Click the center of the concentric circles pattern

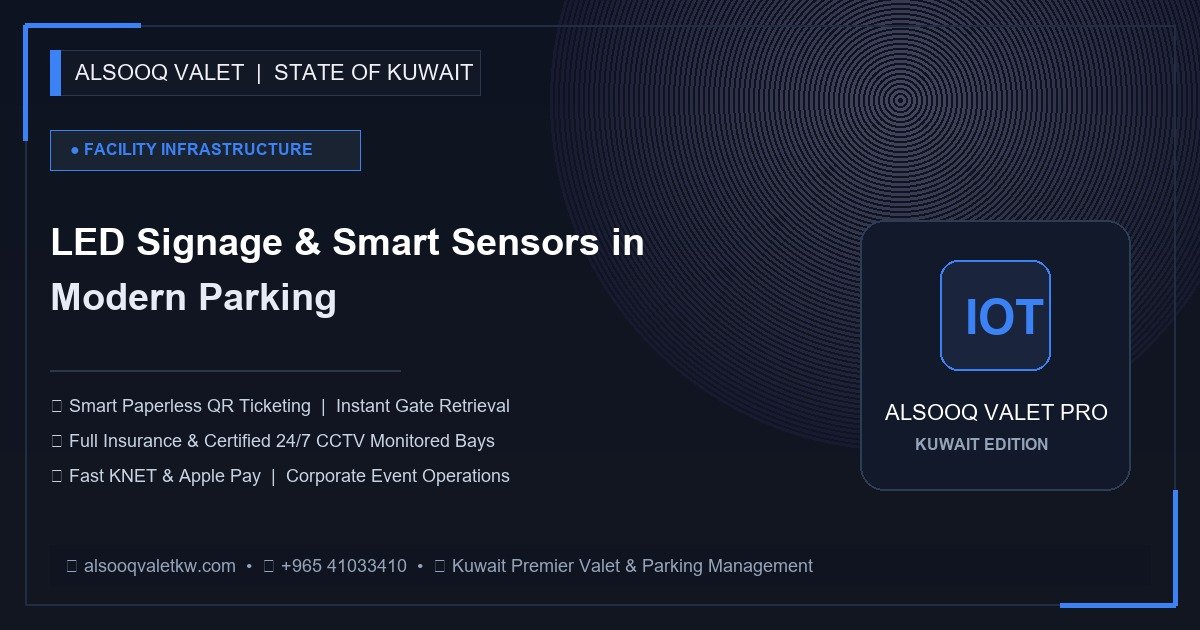900,99
